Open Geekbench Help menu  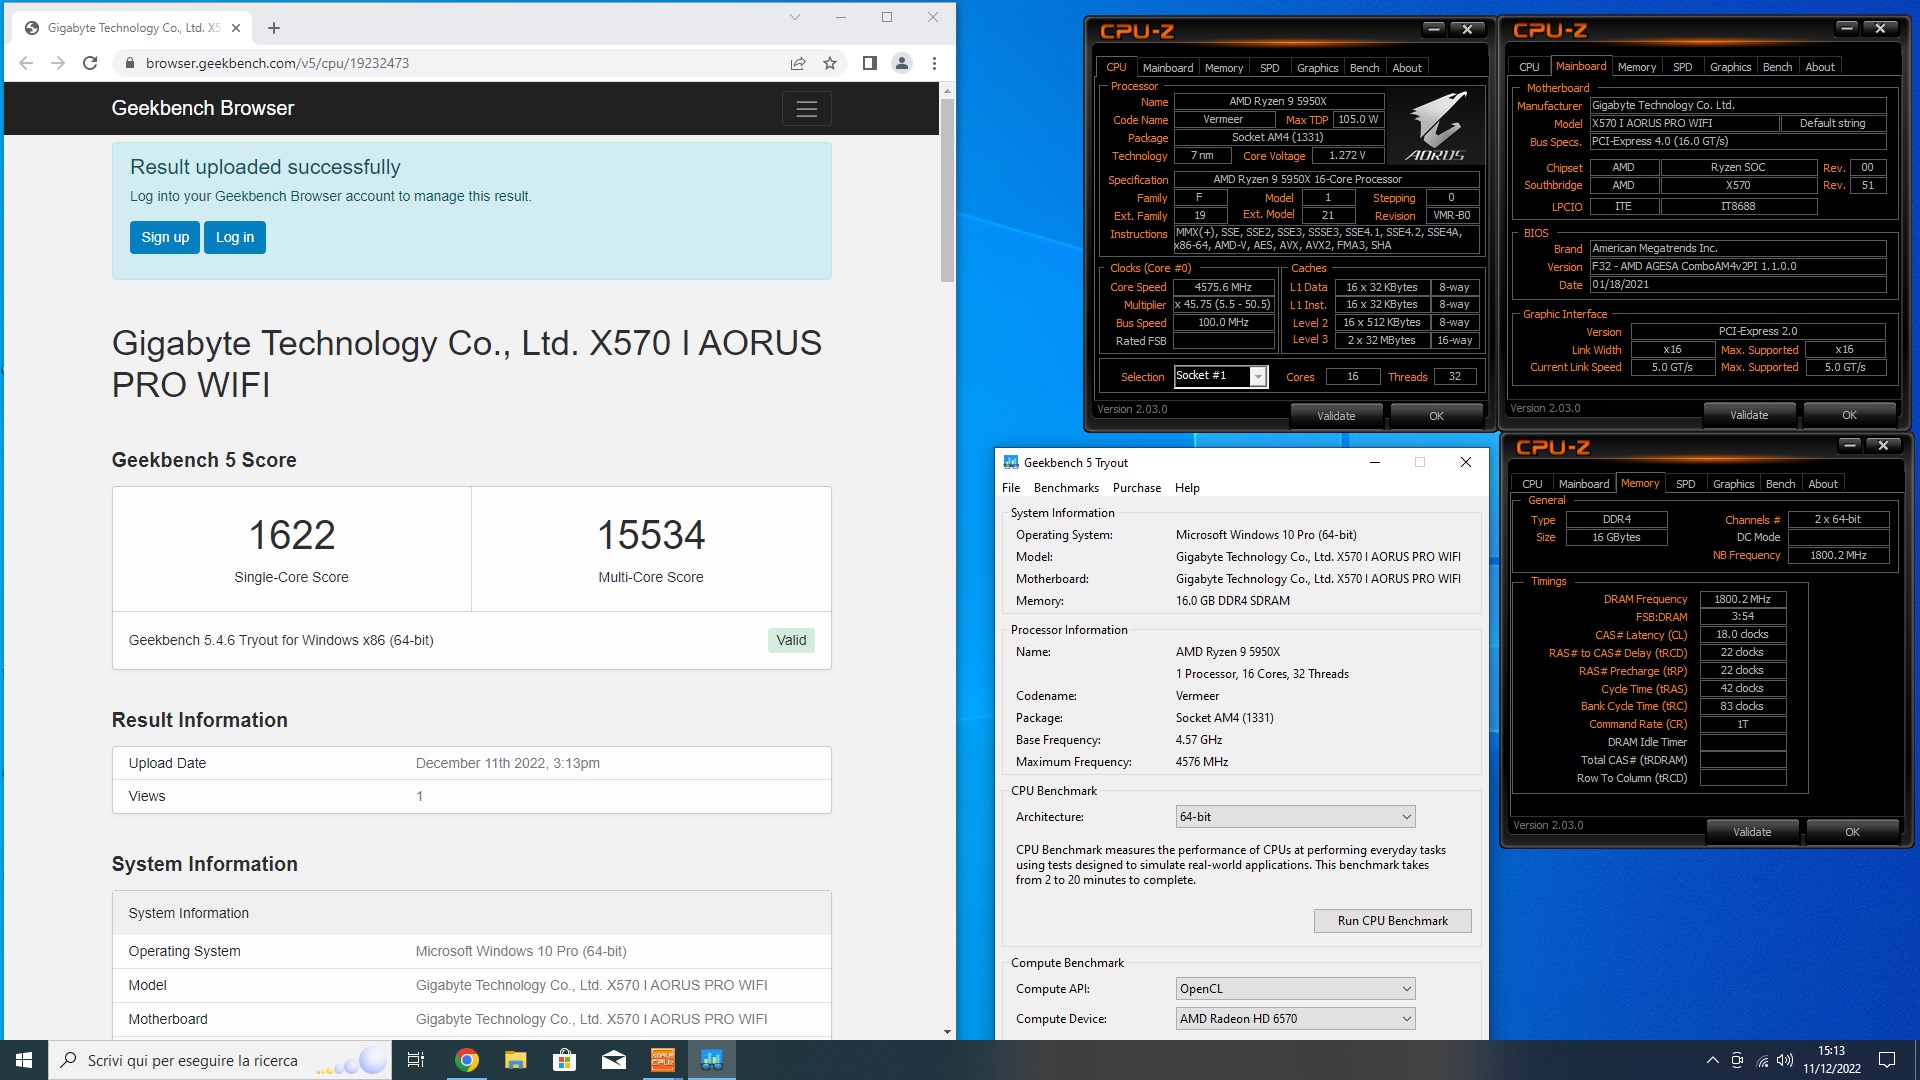point(1187,488)
